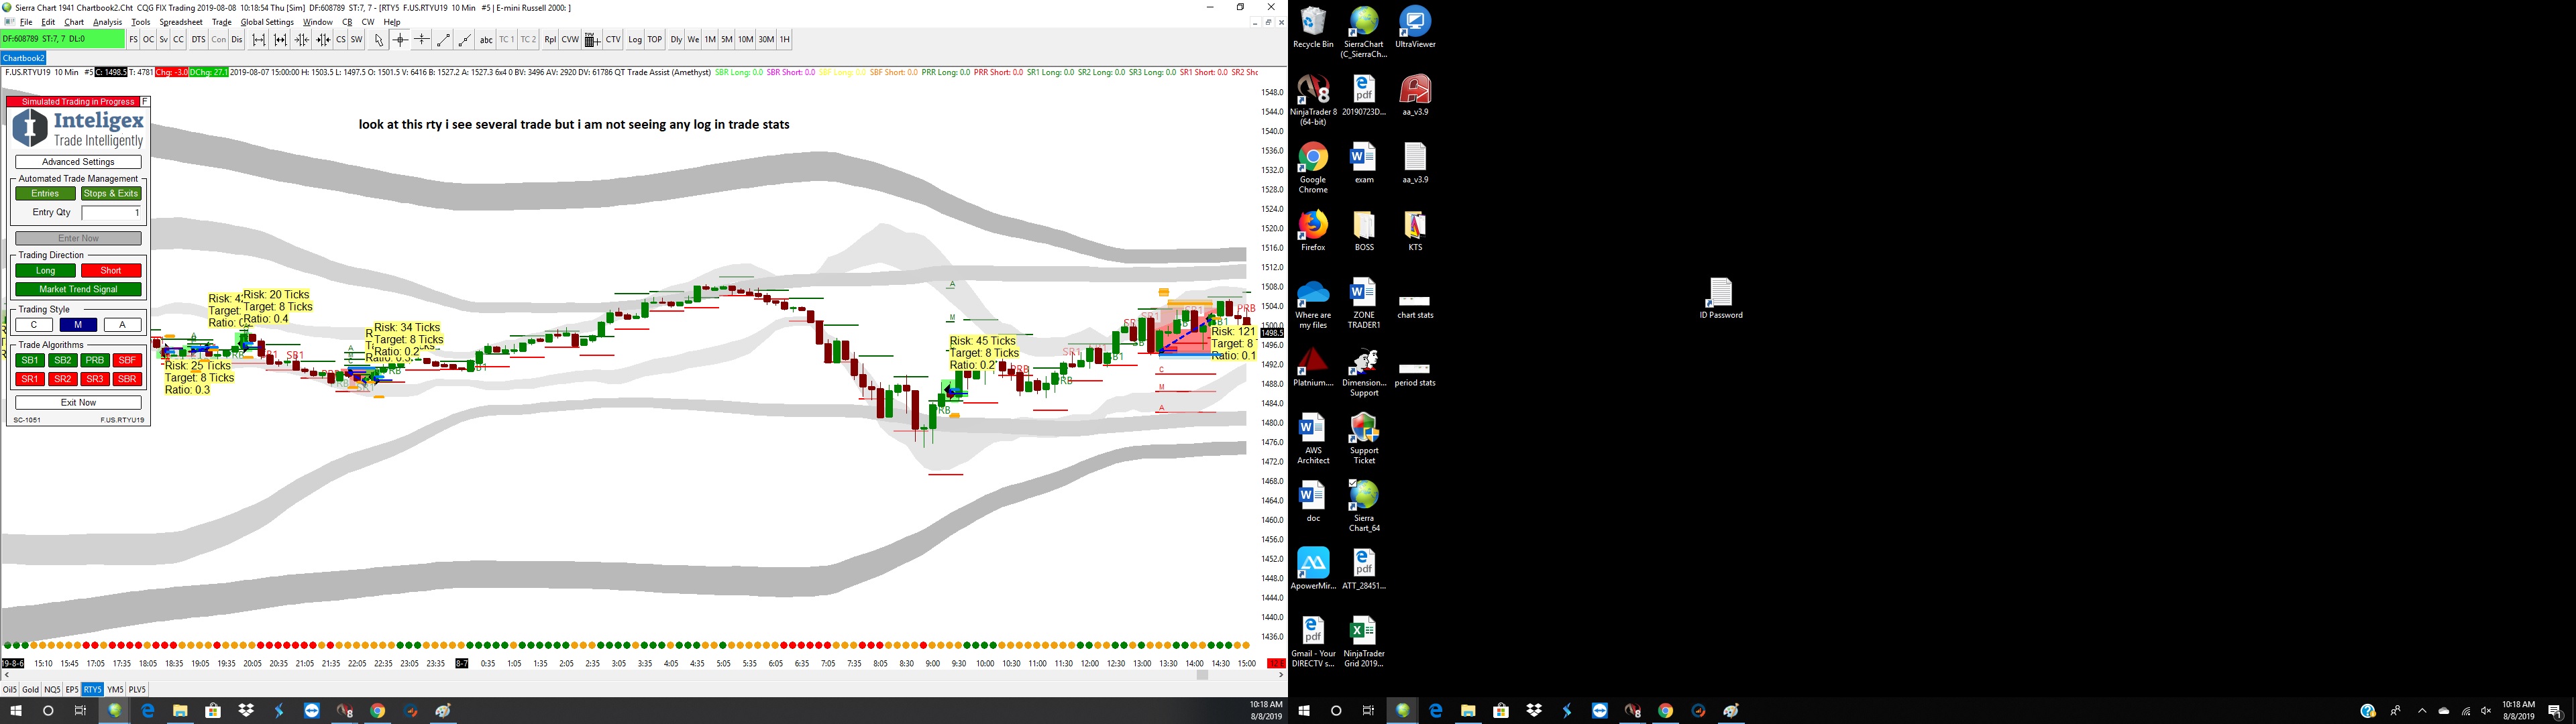Open the trade window grid icon
Screen dimensions: 2576x724
(x=592, y=40)
